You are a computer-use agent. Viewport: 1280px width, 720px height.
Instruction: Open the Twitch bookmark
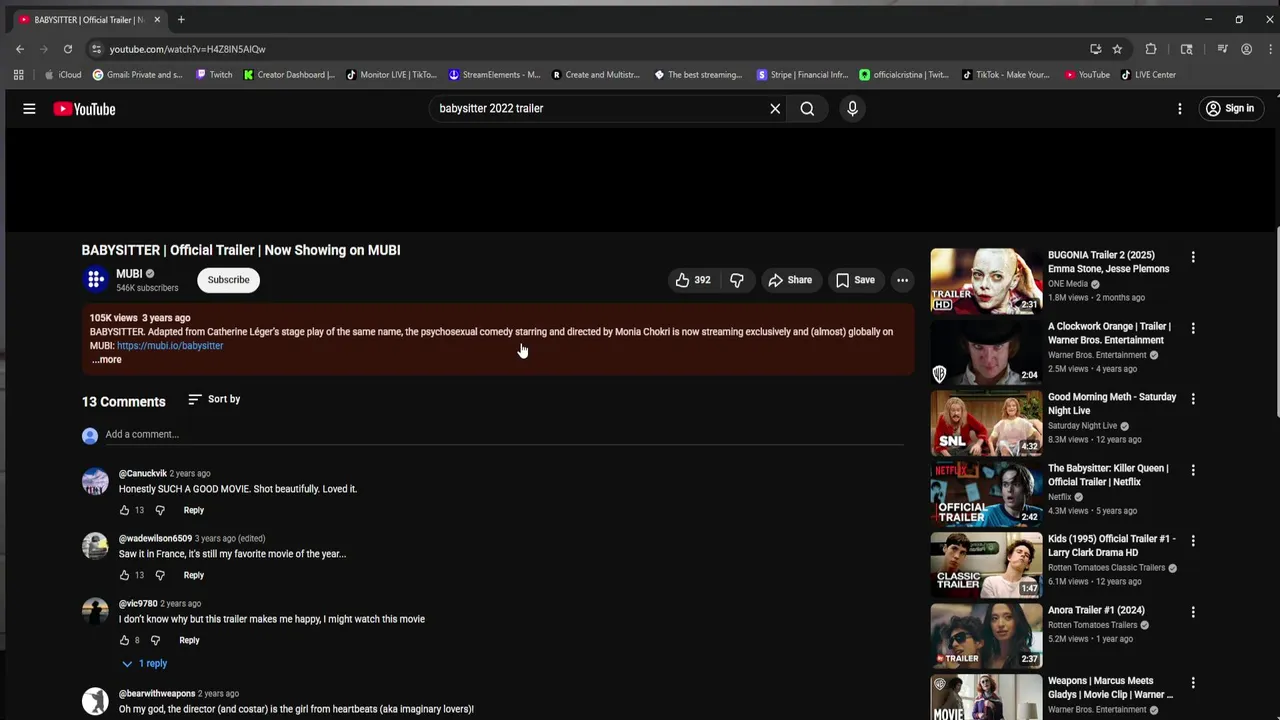[x=214, y=75]
